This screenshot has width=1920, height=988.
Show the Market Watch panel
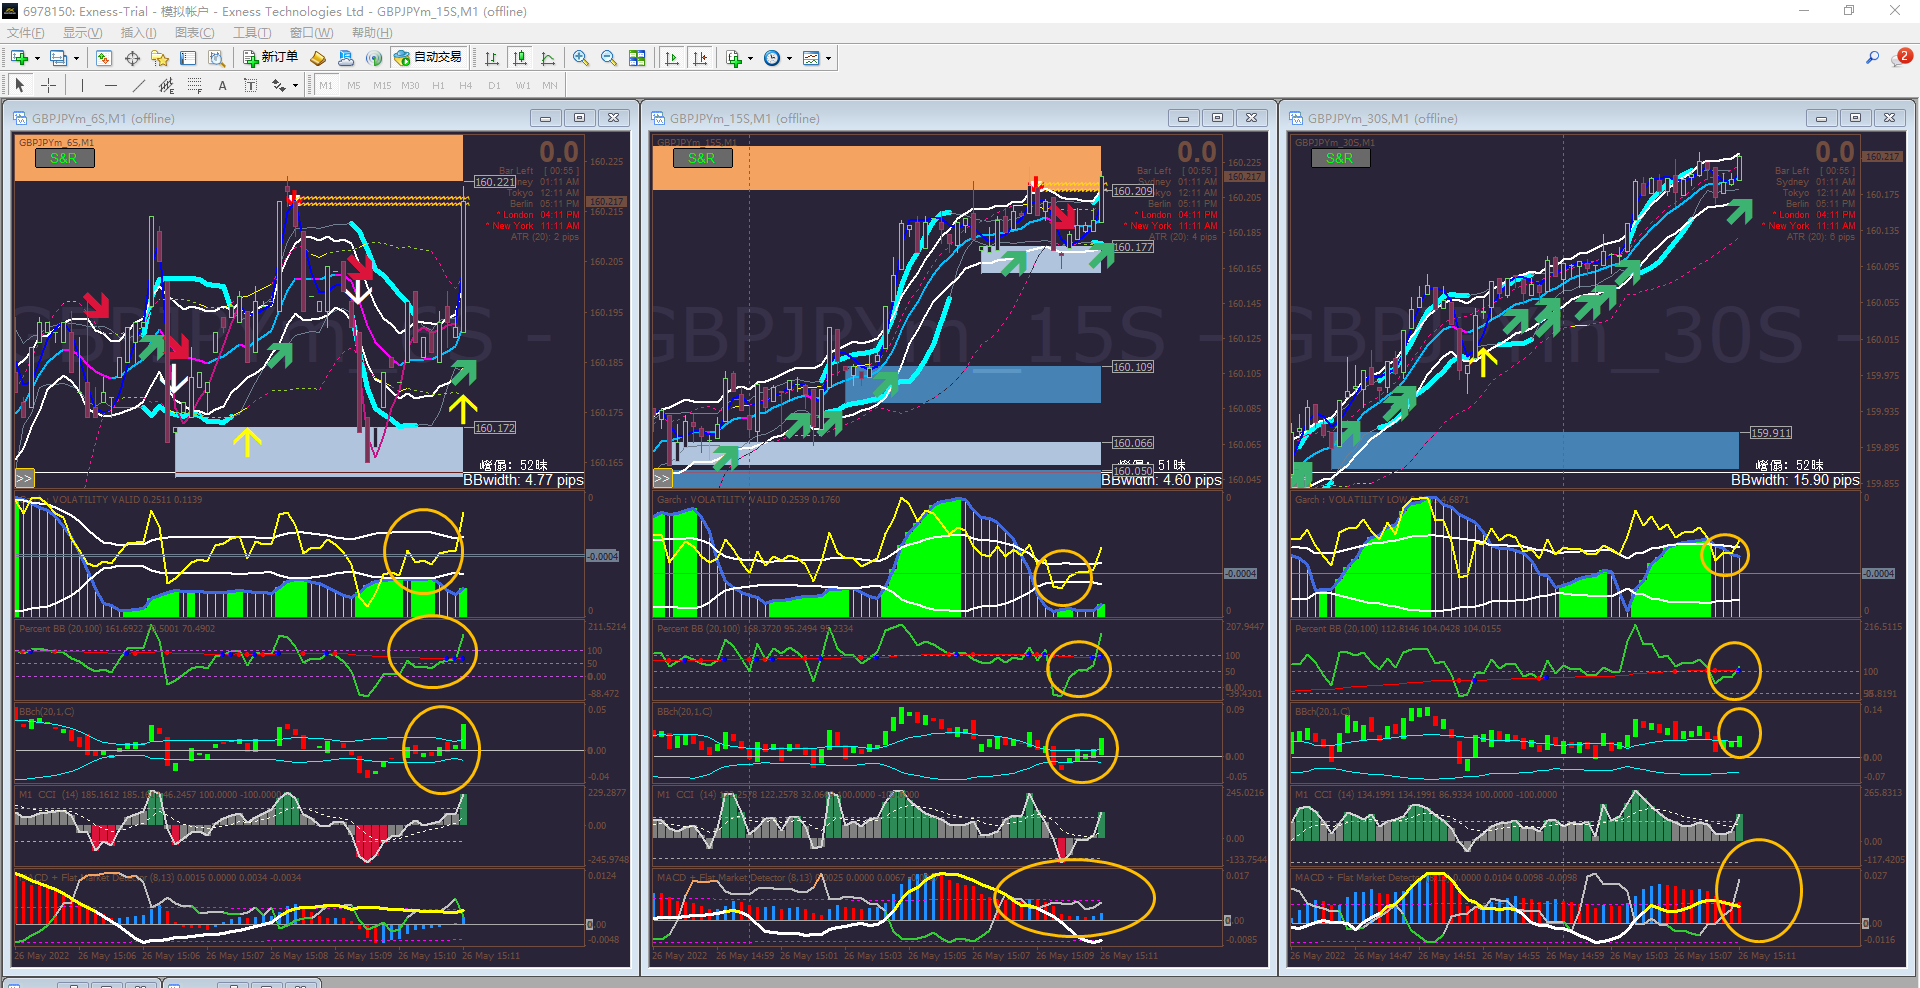pos(104,58)
